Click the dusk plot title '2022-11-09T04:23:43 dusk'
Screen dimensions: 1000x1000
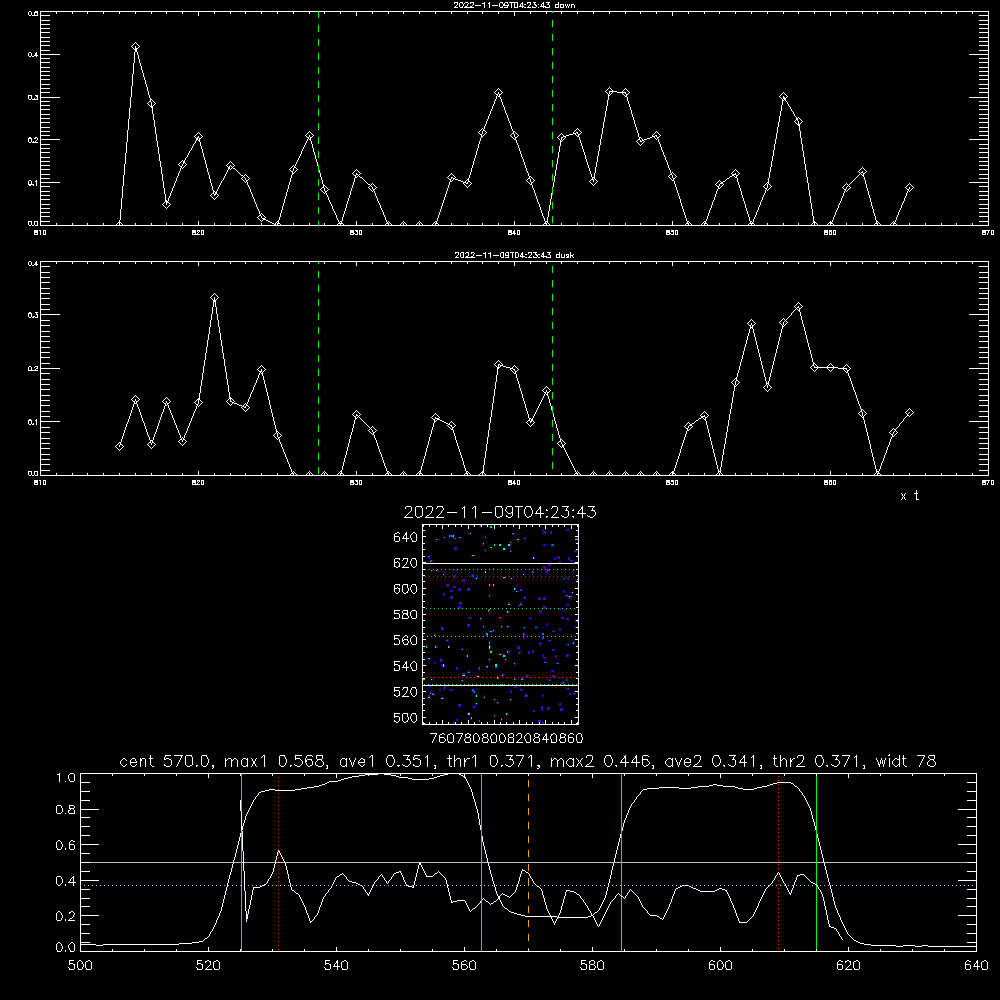coord(514,255)
